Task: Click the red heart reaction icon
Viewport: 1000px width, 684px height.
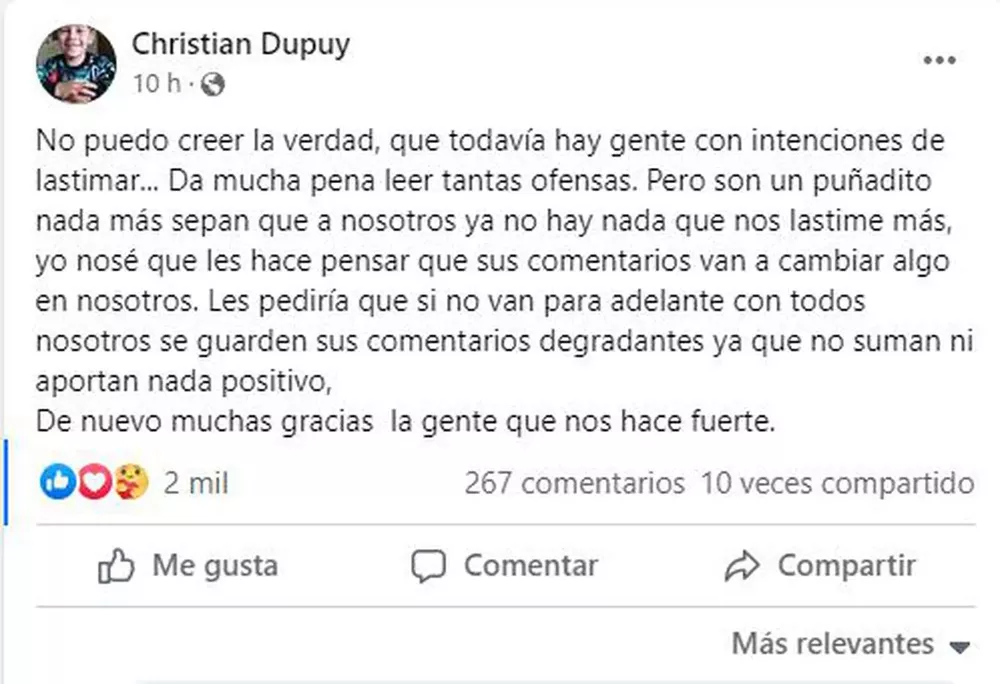Action: [x=93, y=484]
